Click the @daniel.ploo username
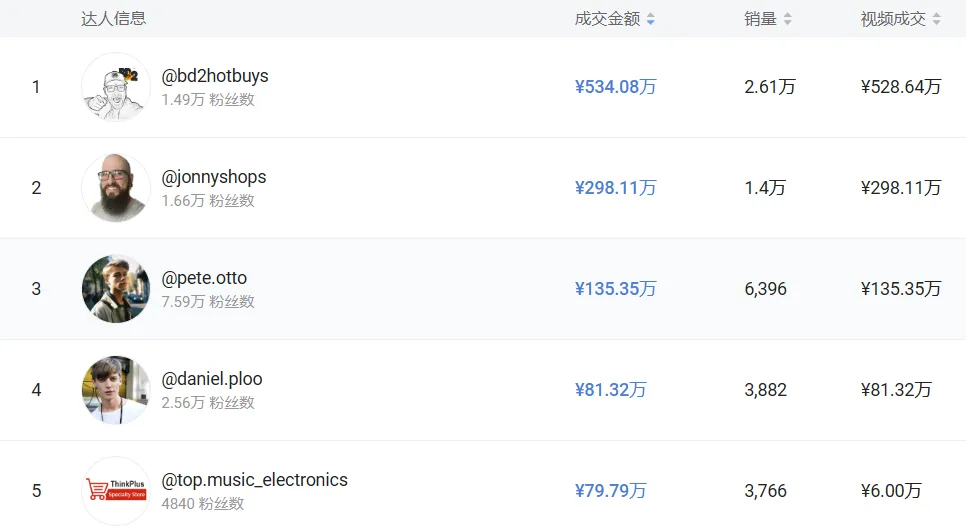Image resolution: width=966 pixels, height=530 pixels. coord(212,379)
